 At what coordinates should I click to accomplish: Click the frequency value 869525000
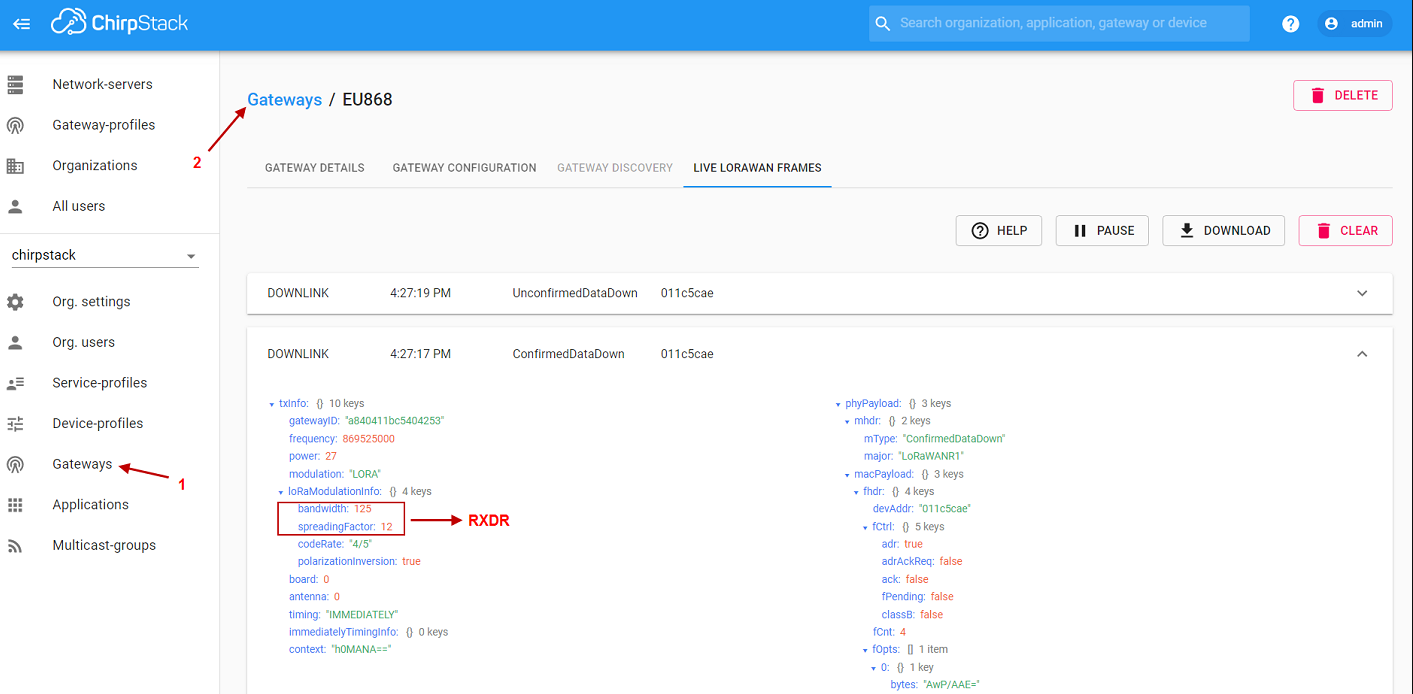[x=369, y=439]
